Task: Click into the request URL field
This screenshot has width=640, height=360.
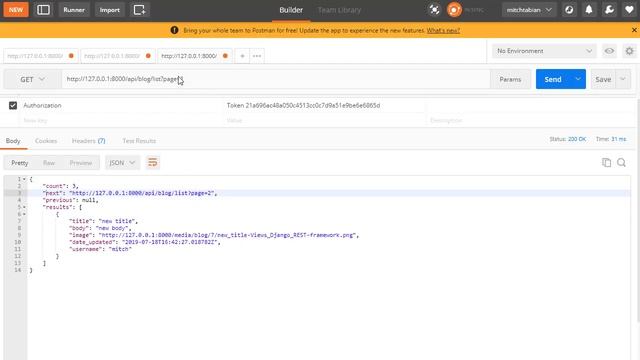Action: (x=276, y=79)
